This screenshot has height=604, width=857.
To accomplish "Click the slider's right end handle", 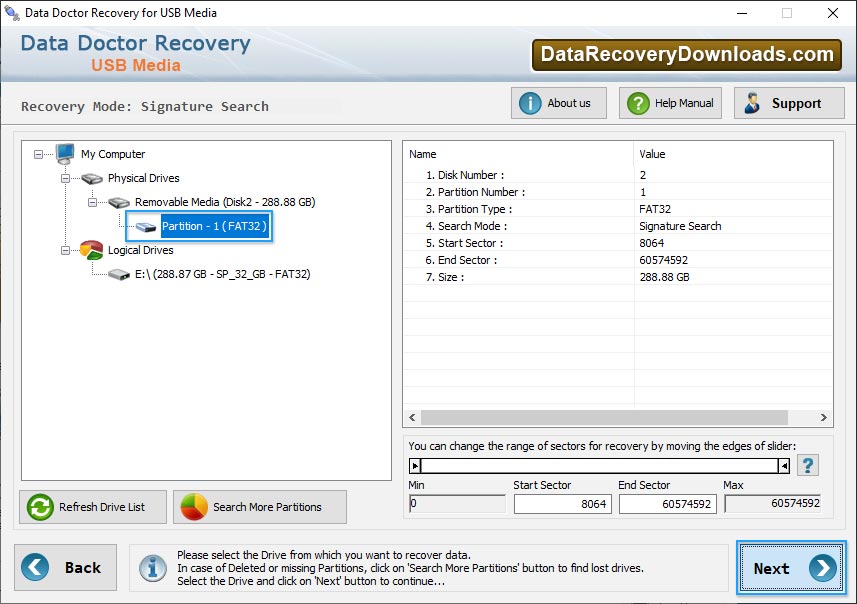I will click(784, 466).
